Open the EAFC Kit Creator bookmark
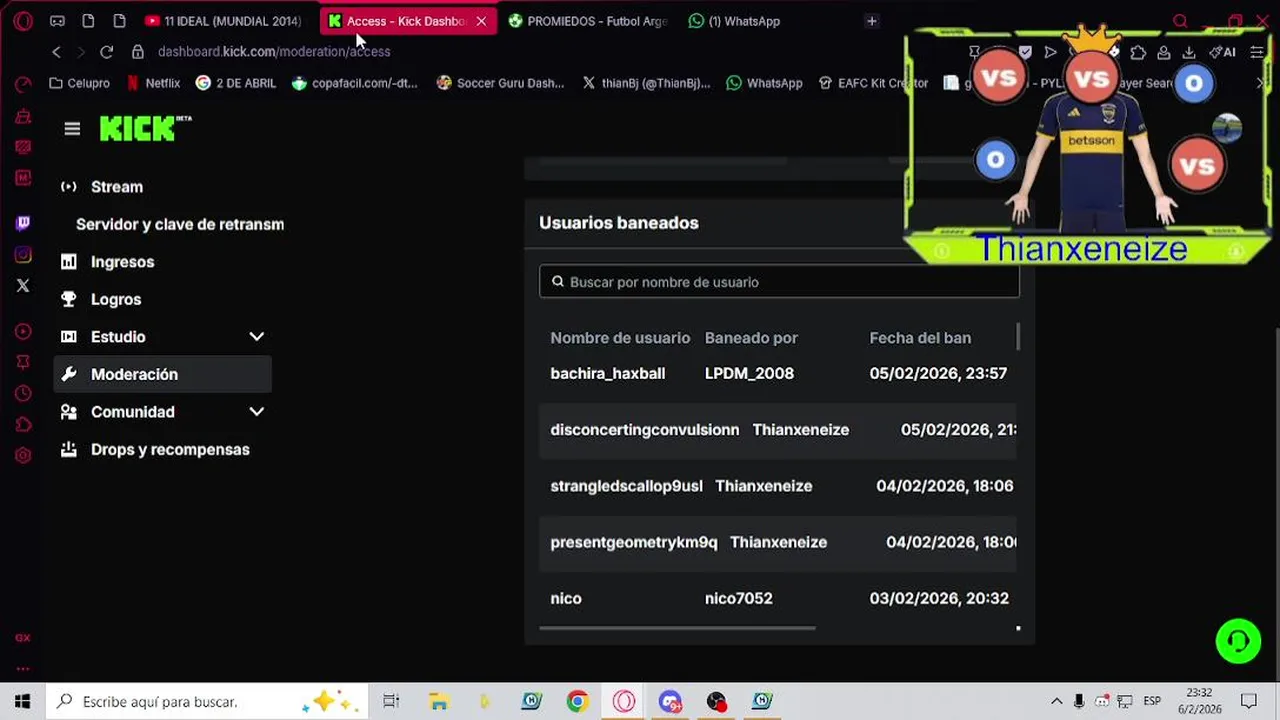The height and width of the screenshot is (720, 1280). 873,83
